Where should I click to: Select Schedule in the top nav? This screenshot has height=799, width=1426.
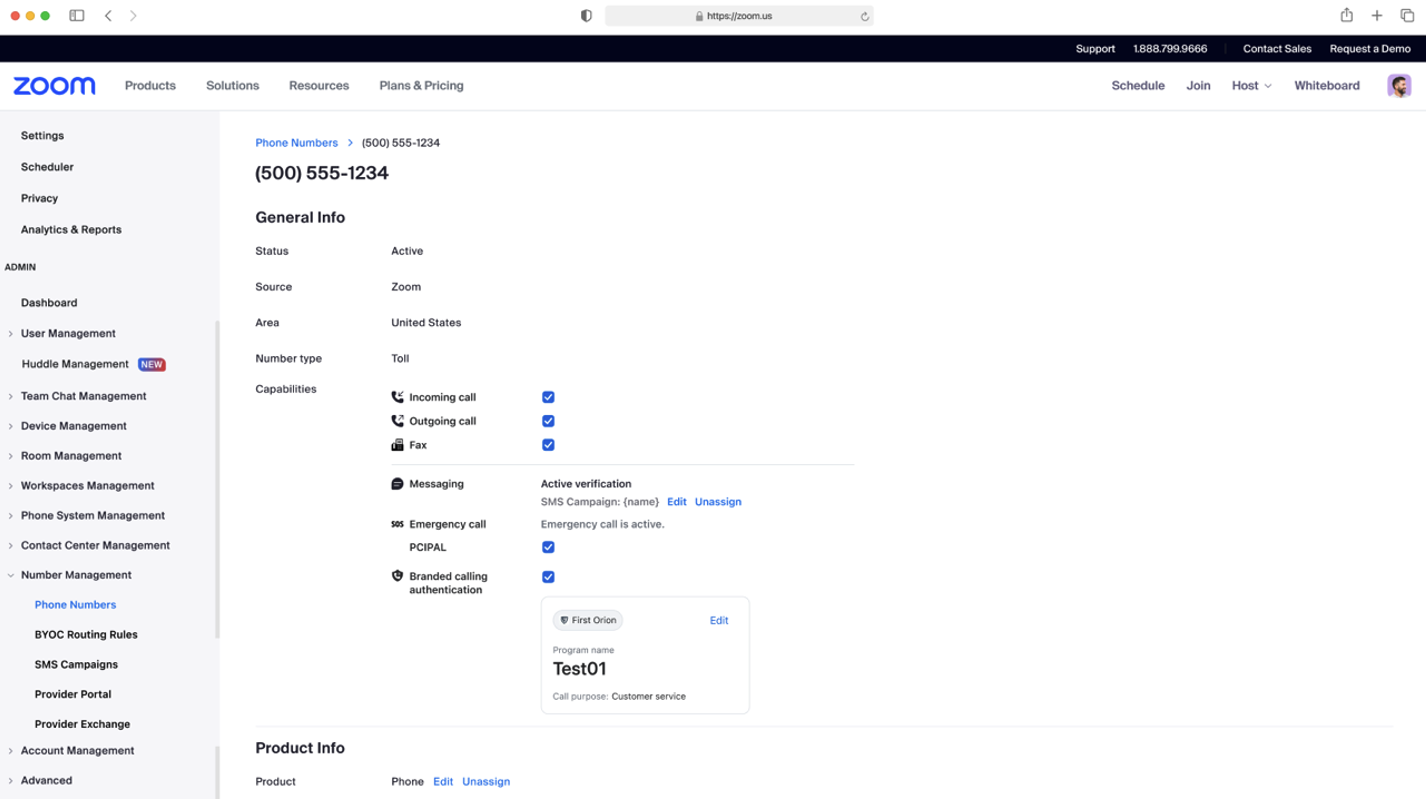point(1138,86)
